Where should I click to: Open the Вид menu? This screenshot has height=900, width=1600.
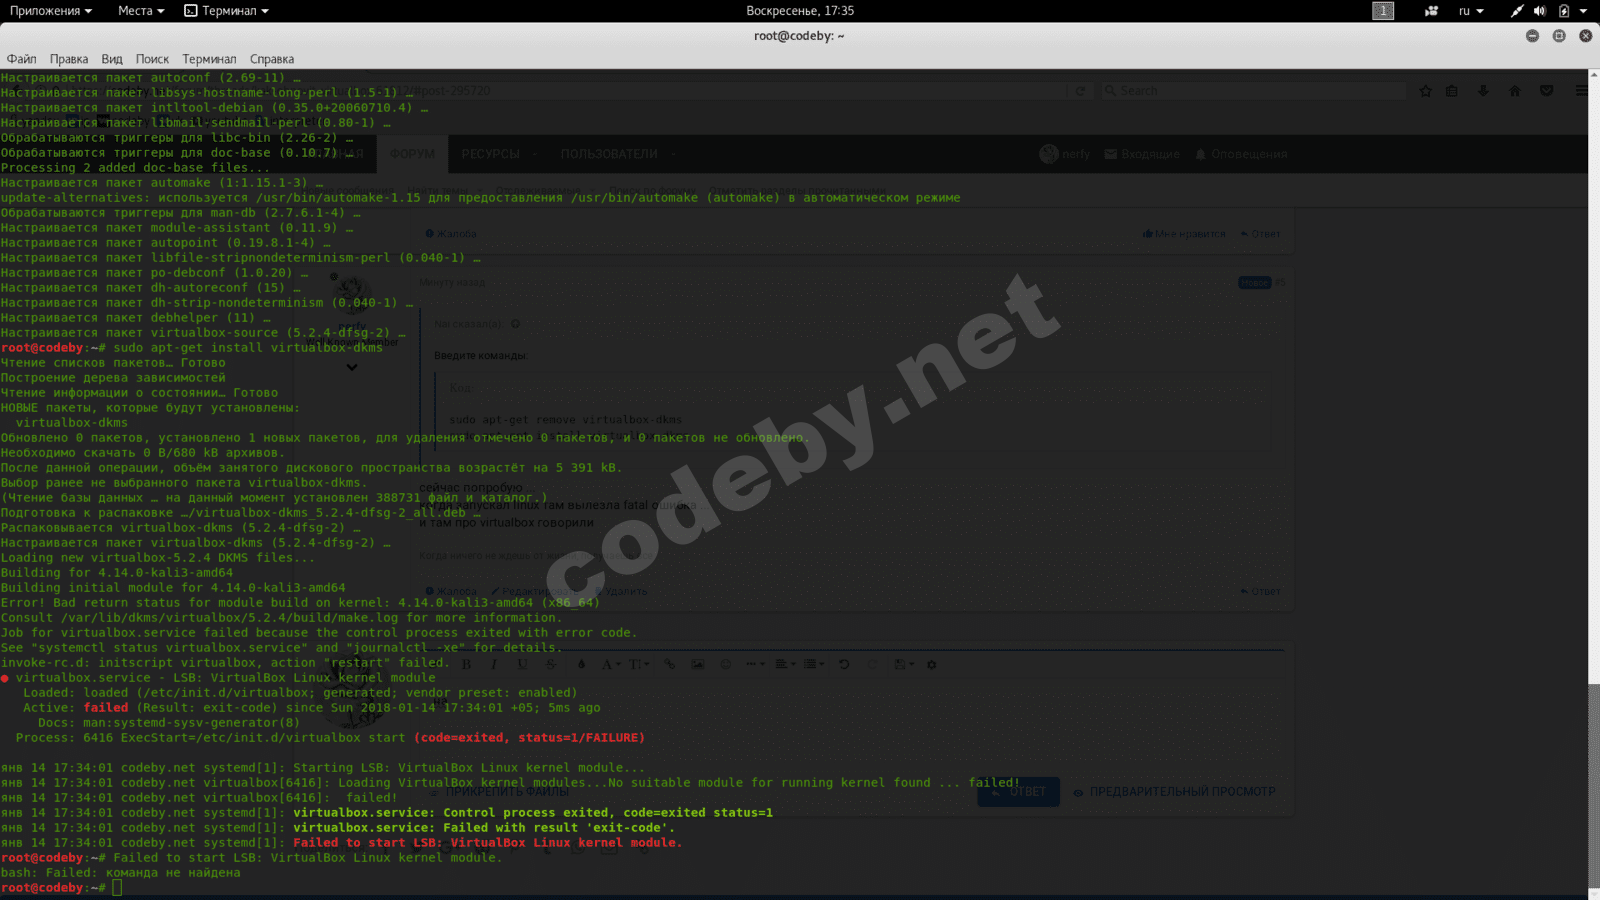pyautogui.click(x=112, y=59)
